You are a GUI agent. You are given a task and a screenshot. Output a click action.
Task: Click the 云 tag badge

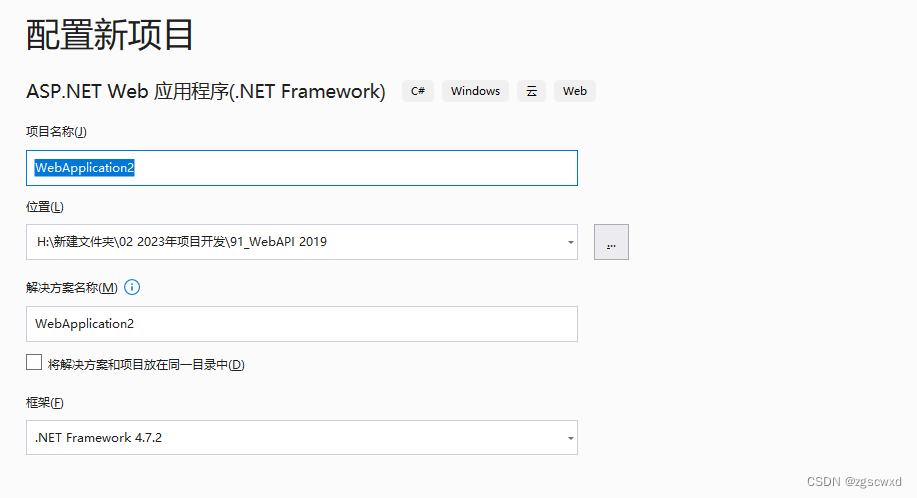point(532,91)
